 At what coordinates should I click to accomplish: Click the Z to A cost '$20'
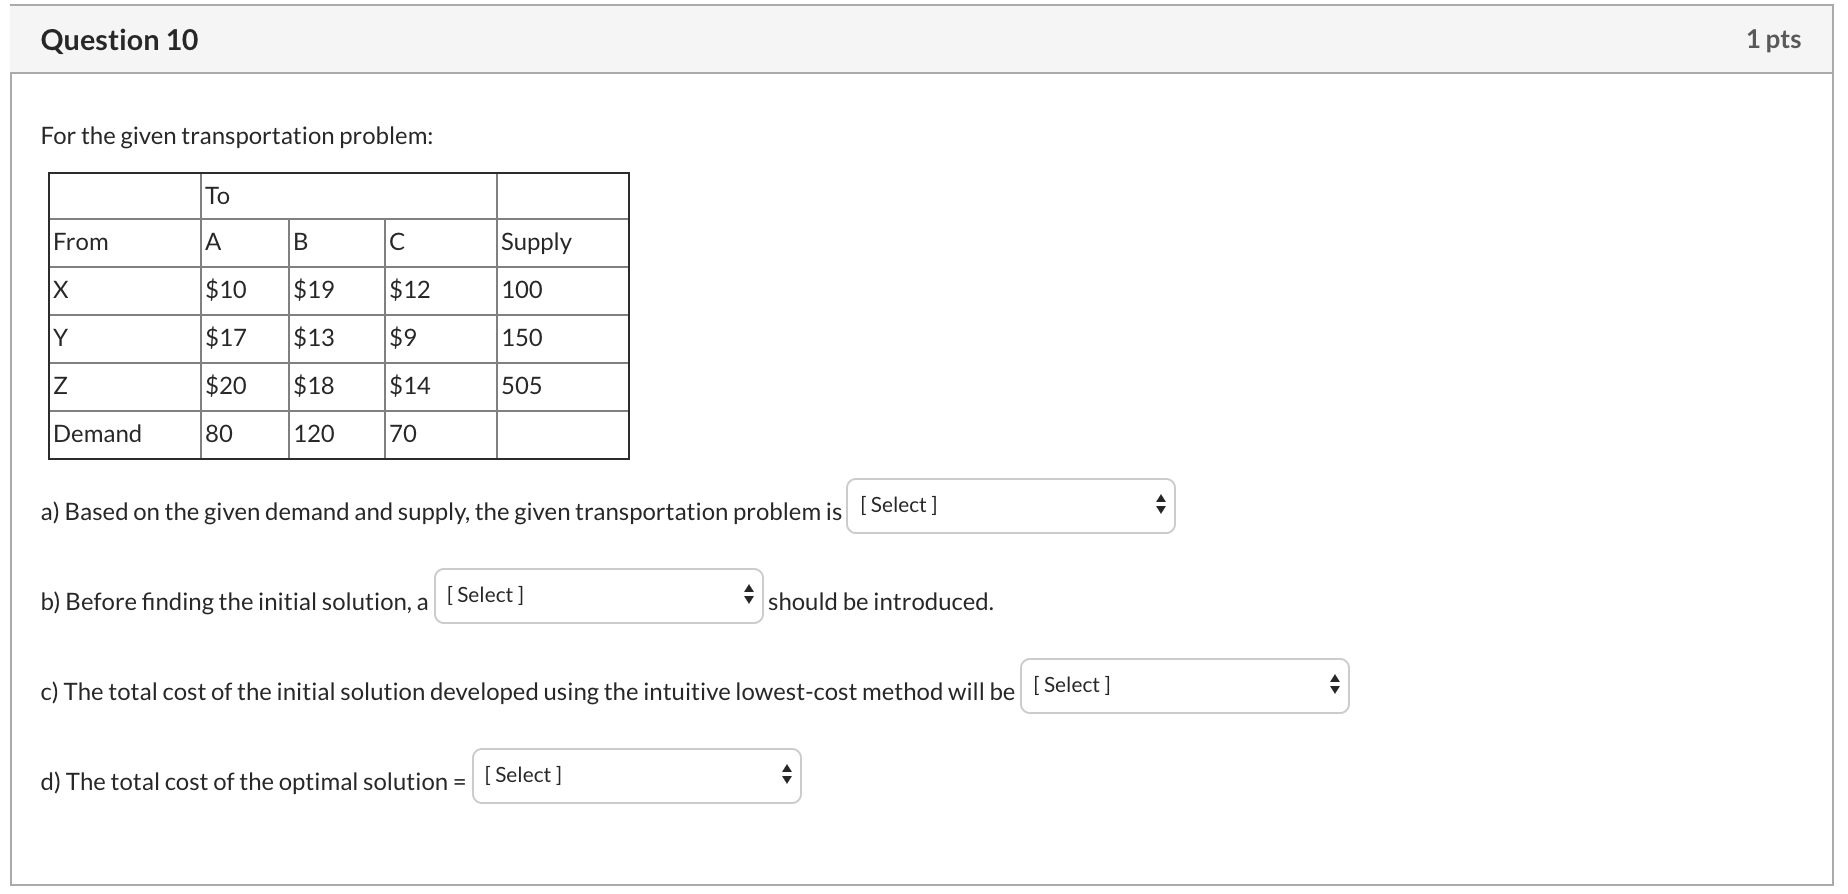pos(226,386)
